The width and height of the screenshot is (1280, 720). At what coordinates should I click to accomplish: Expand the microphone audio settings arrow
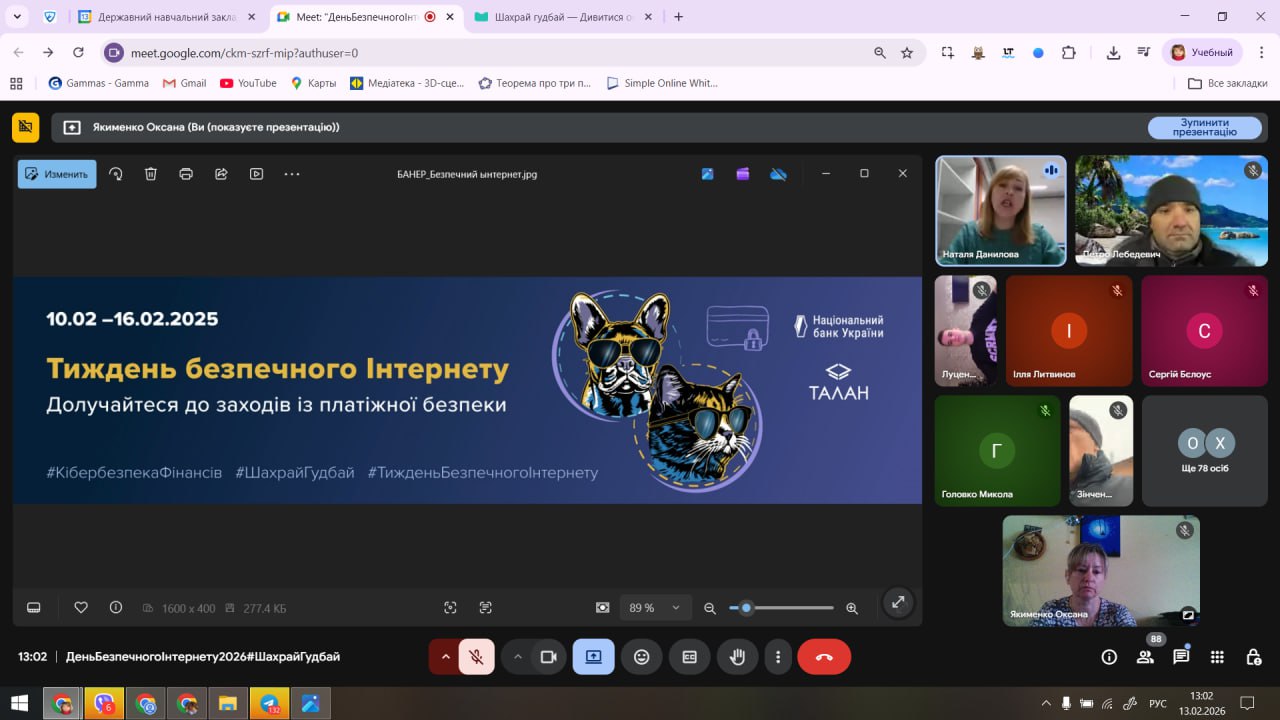tap(445, 657)
